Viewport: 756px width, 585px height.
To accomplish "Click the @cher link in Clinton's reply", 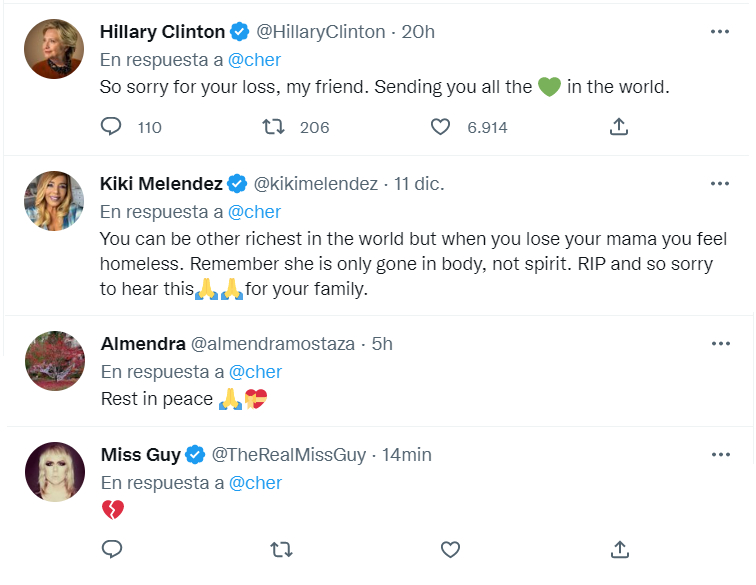I will [x=255, y=60].
